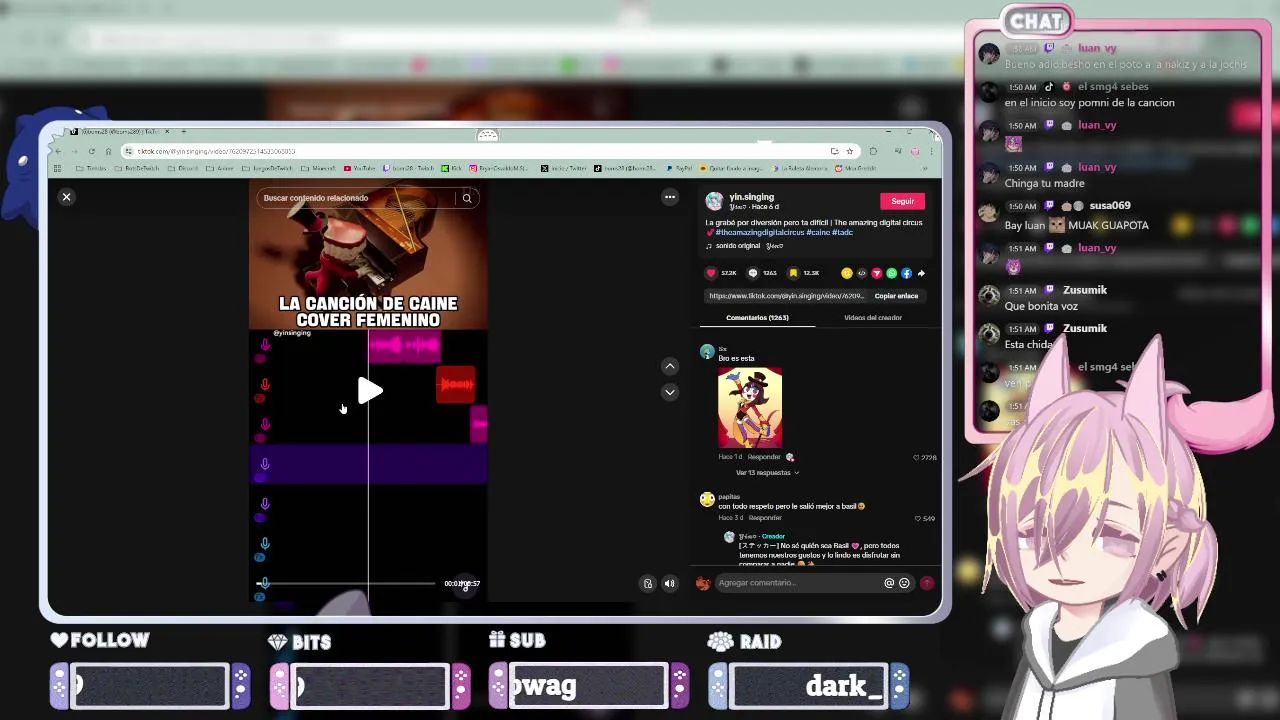Open Discord bookmark folder
Viewport: 1280px width, 720px height.
[184, 168]
